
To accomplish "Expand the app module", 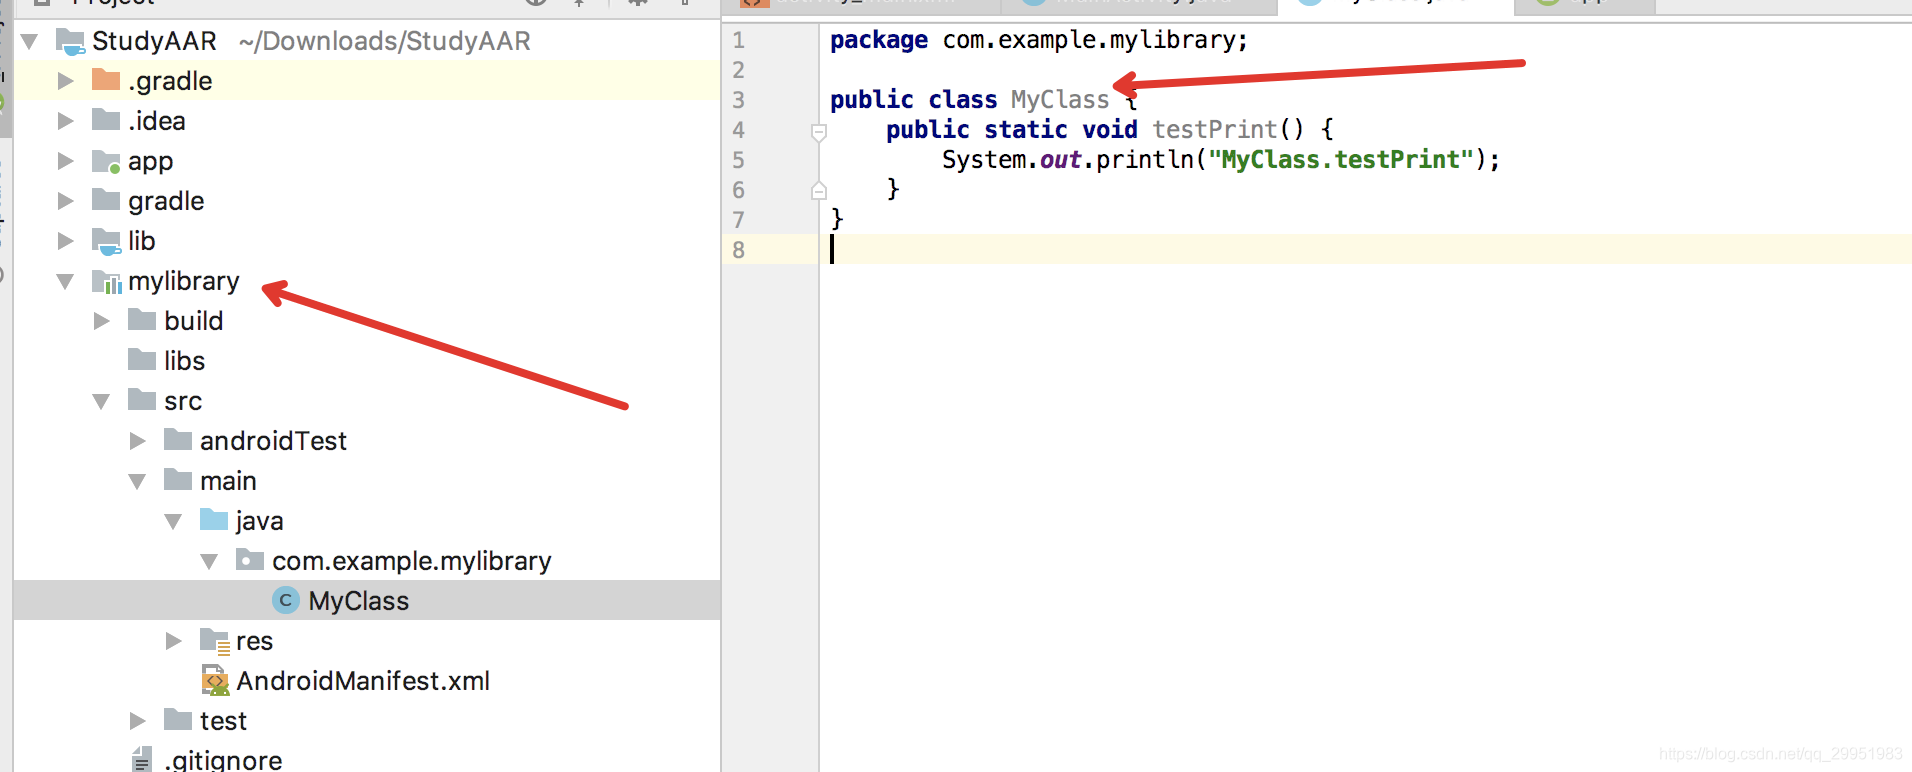I will click(65, 161).
